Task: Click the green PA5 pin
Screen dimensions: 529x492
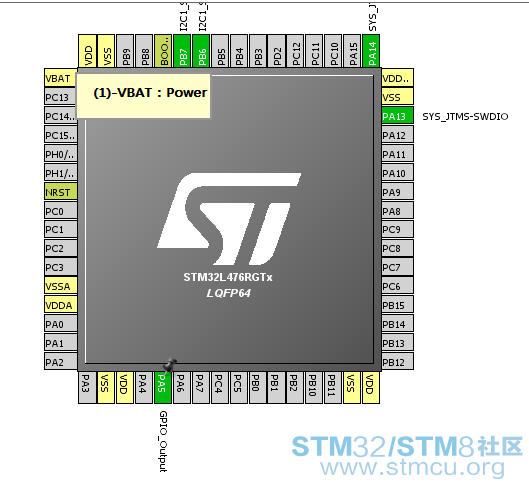Action: (163, 387)
